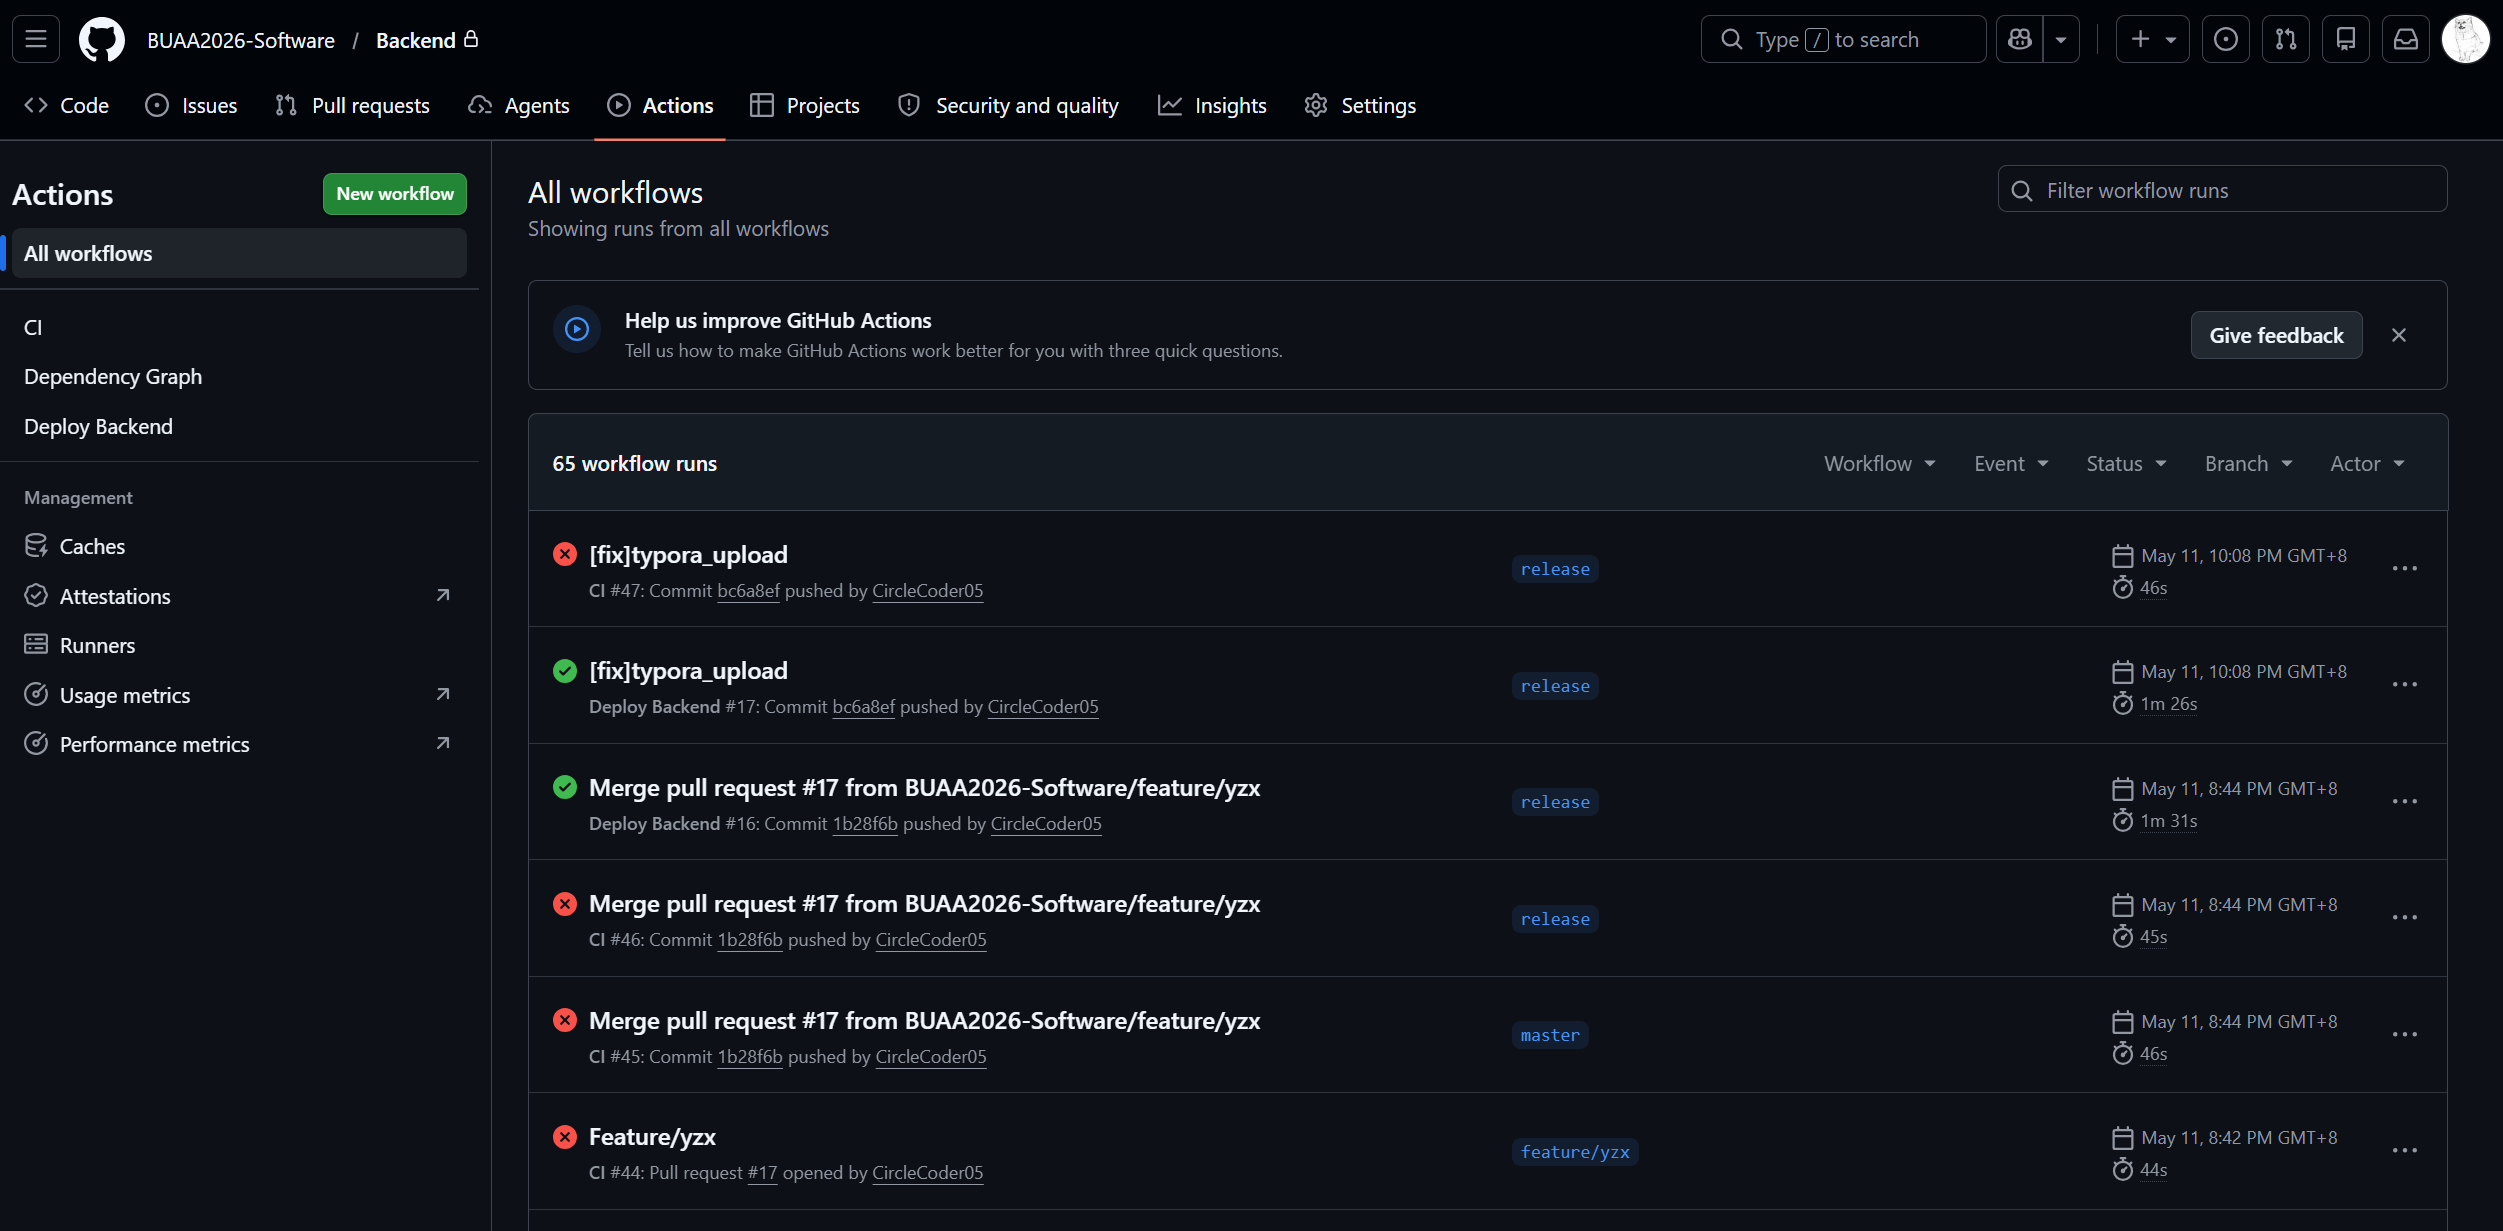Open the Notifications inbox icon
This screenshot has width=2503, height=1231.
pos(2406,39)
